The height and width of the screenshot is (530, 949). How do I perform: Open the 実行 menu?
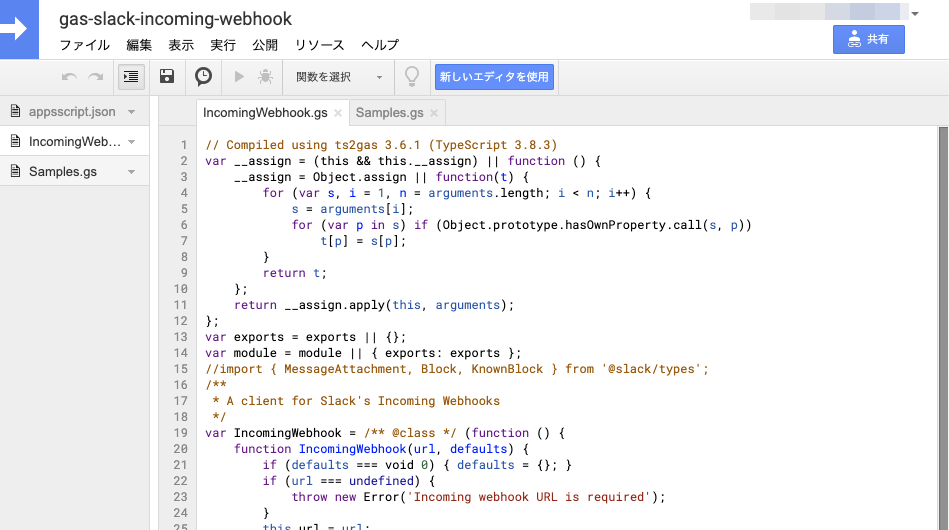point(223,45)
